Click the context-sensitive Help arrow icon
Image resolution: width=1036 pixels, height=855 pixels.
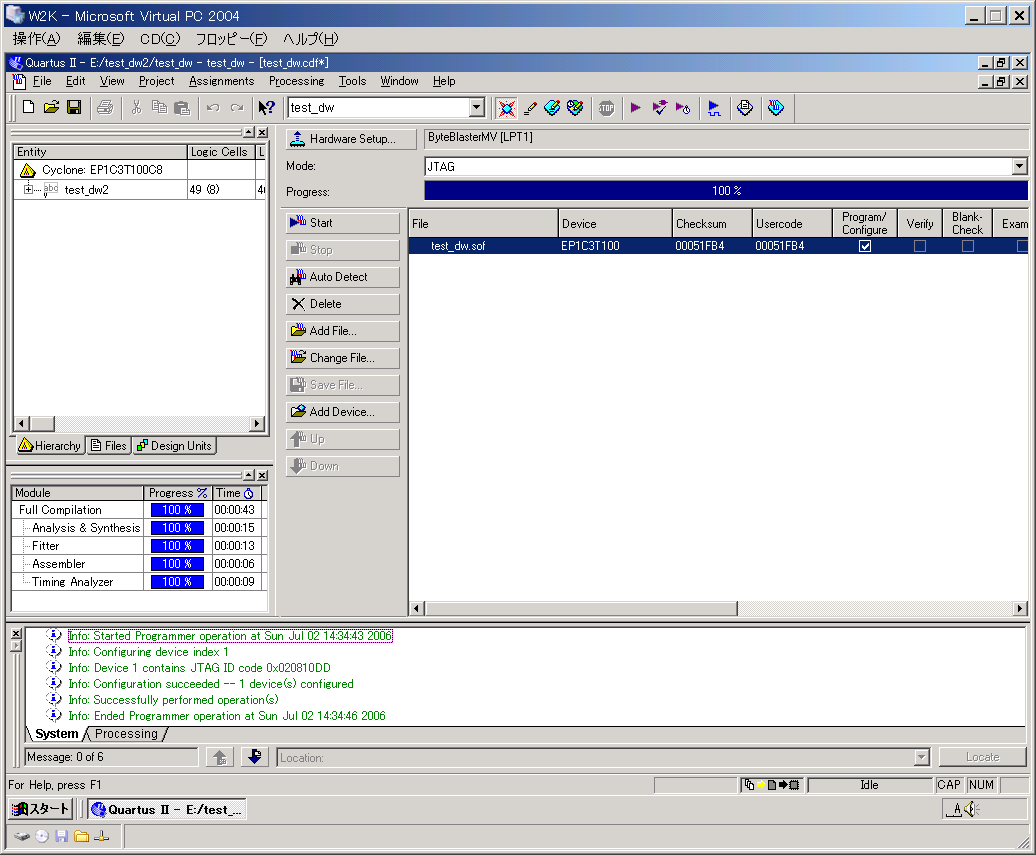coord(268,107)
